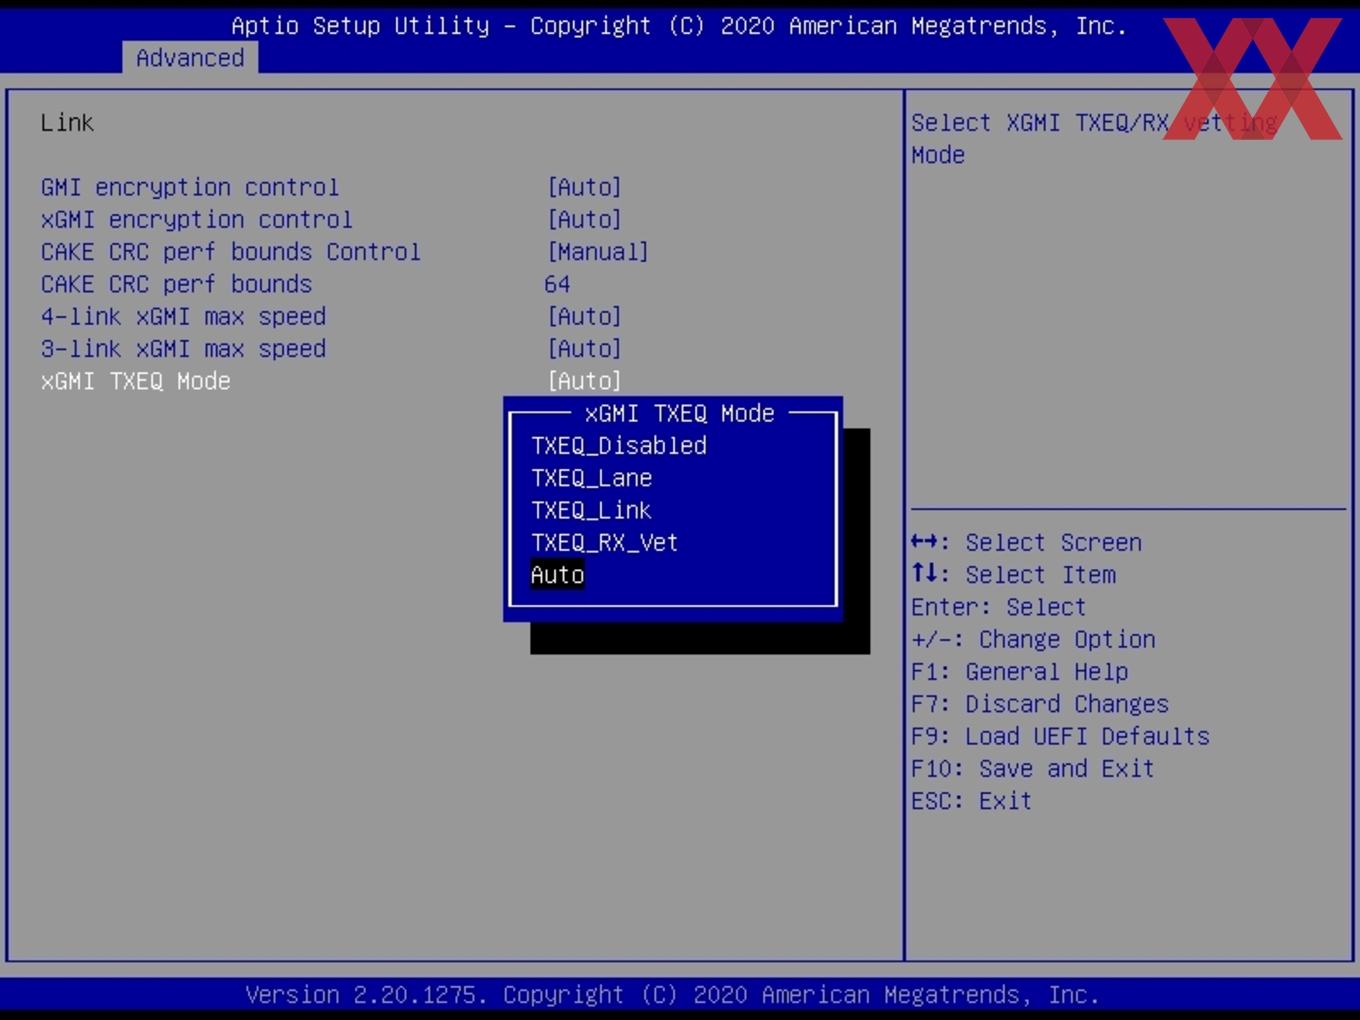Change CAKE CRC perf bounds Control [Manual]

click(x=598, y=252)
